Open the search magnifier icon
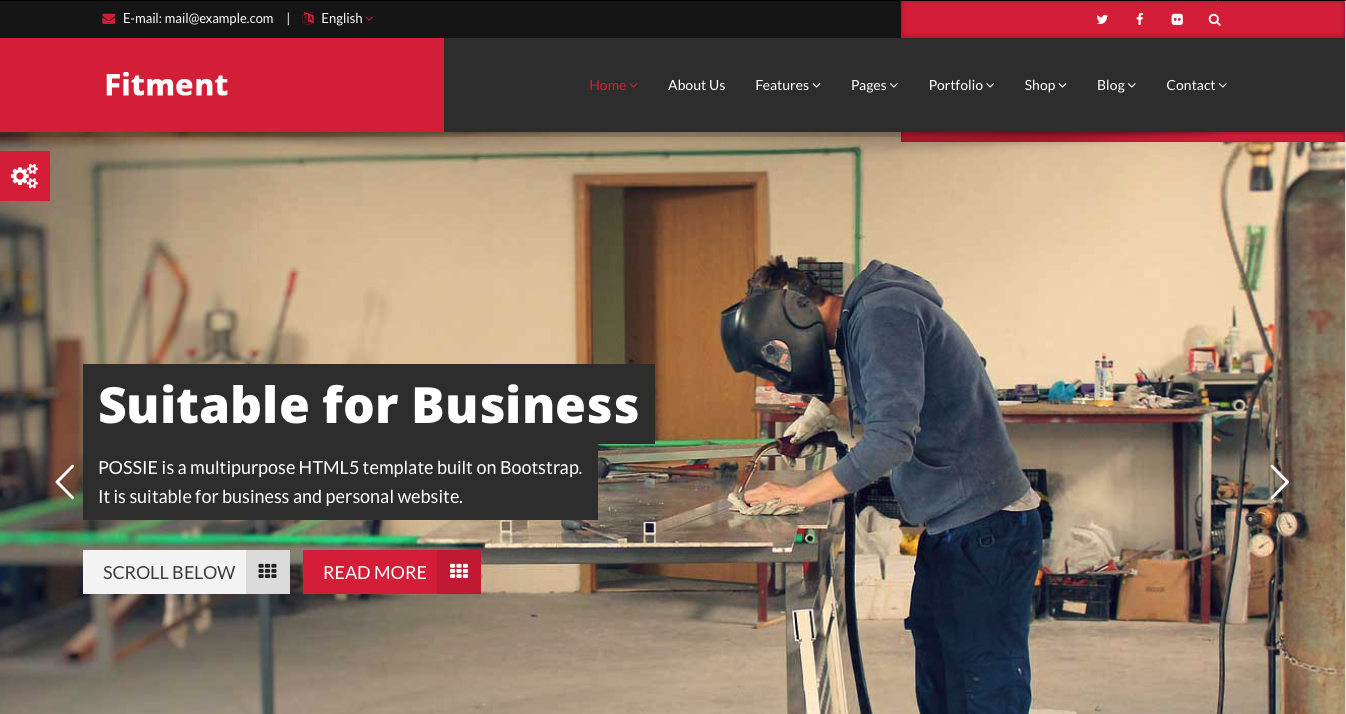Image resolution: width=1346 pixels, height=714 pixels. 1214,19
